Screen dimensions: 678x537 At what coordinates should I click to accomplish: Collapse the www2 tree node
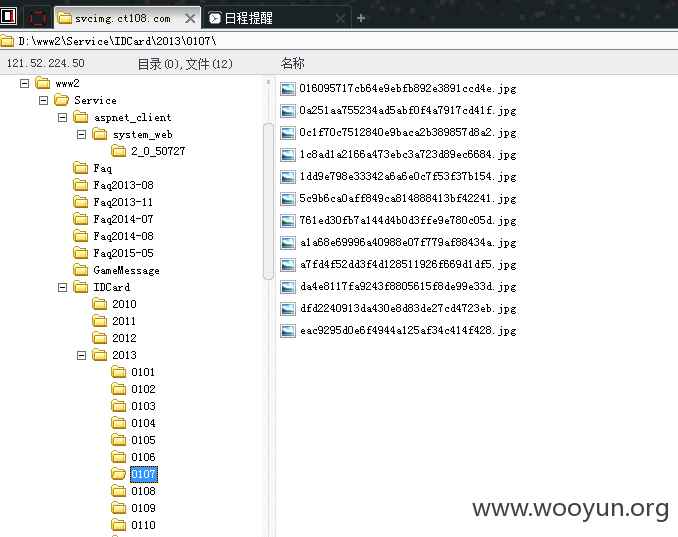point(25,83)
